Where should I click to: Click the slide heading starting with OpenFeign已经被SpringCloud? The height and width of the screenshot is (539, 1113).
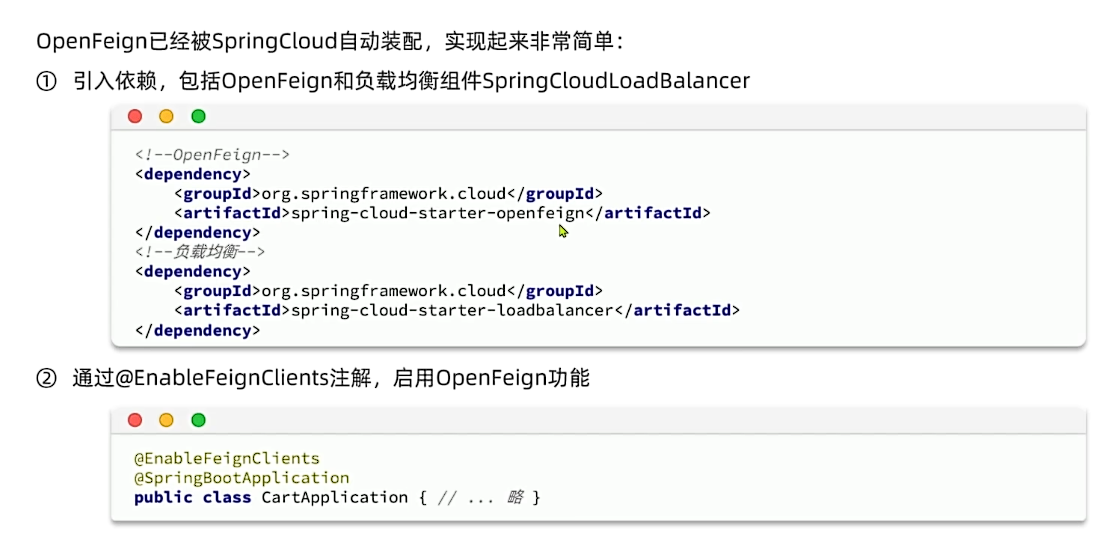(330, 42)
